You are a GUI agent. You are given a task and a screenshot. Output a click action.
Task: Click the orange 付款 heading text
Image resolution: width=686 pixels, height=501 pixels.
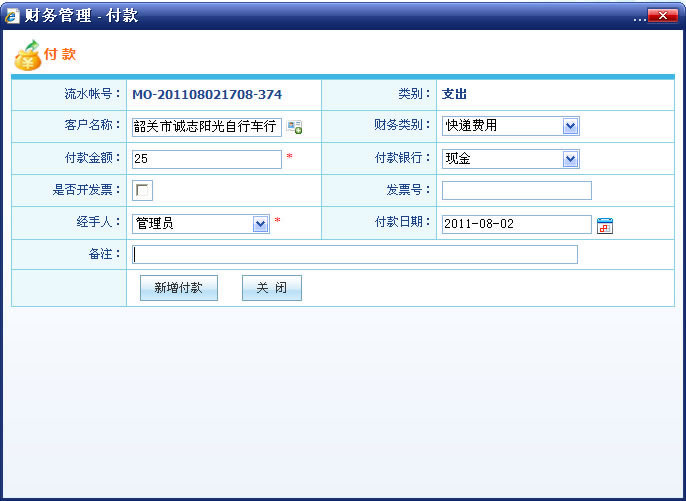pos(60,54)
